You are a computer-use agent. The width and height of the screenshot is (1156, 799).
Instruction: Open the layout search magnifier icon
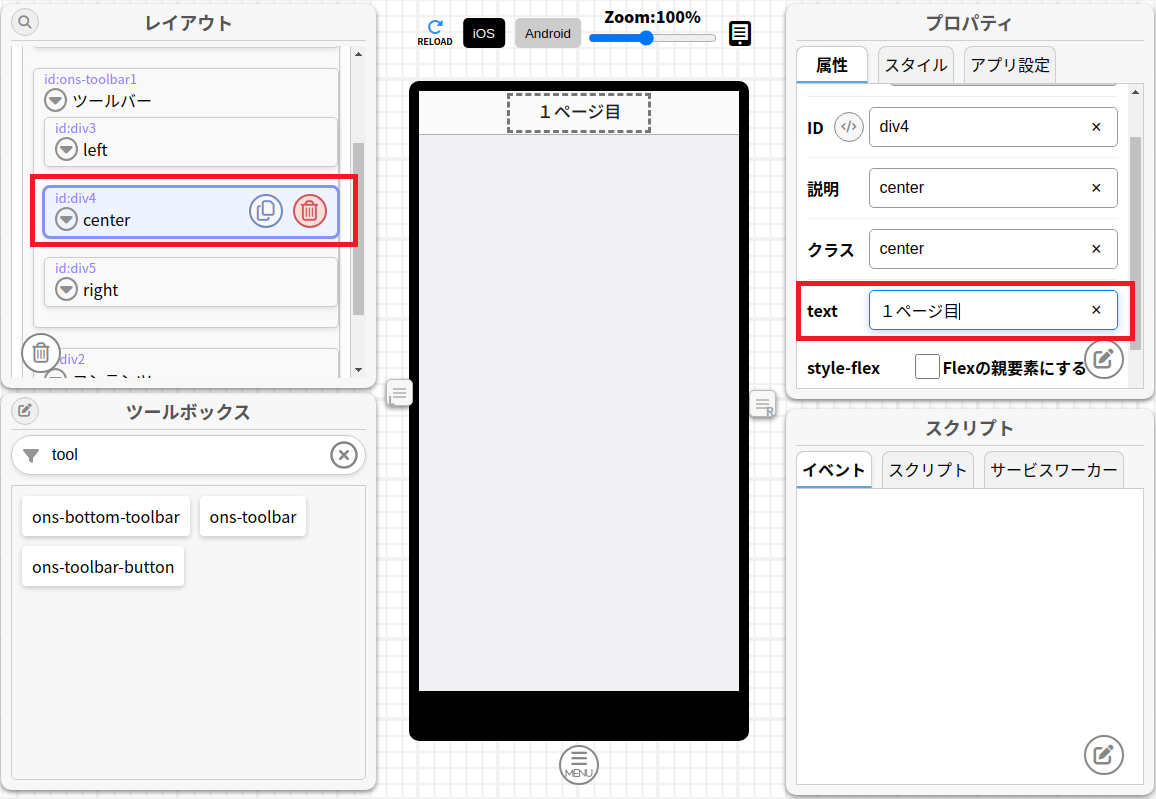point(25,21)
